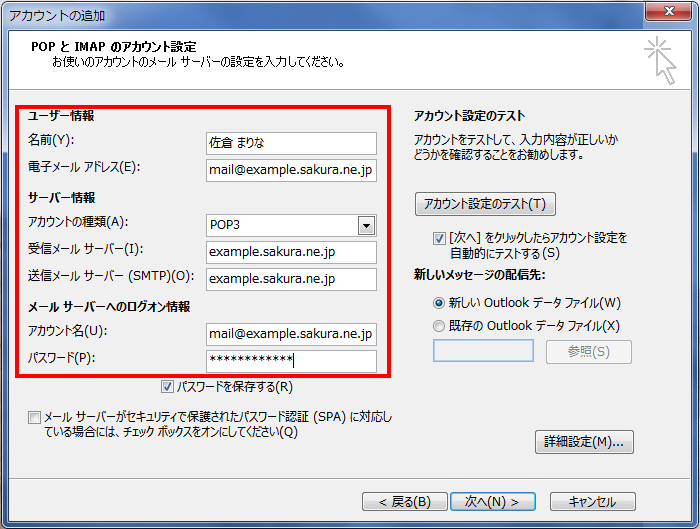700x529 pixels.
Task: Cancel the account setup with キャンセル
Action: coord(591,501)
